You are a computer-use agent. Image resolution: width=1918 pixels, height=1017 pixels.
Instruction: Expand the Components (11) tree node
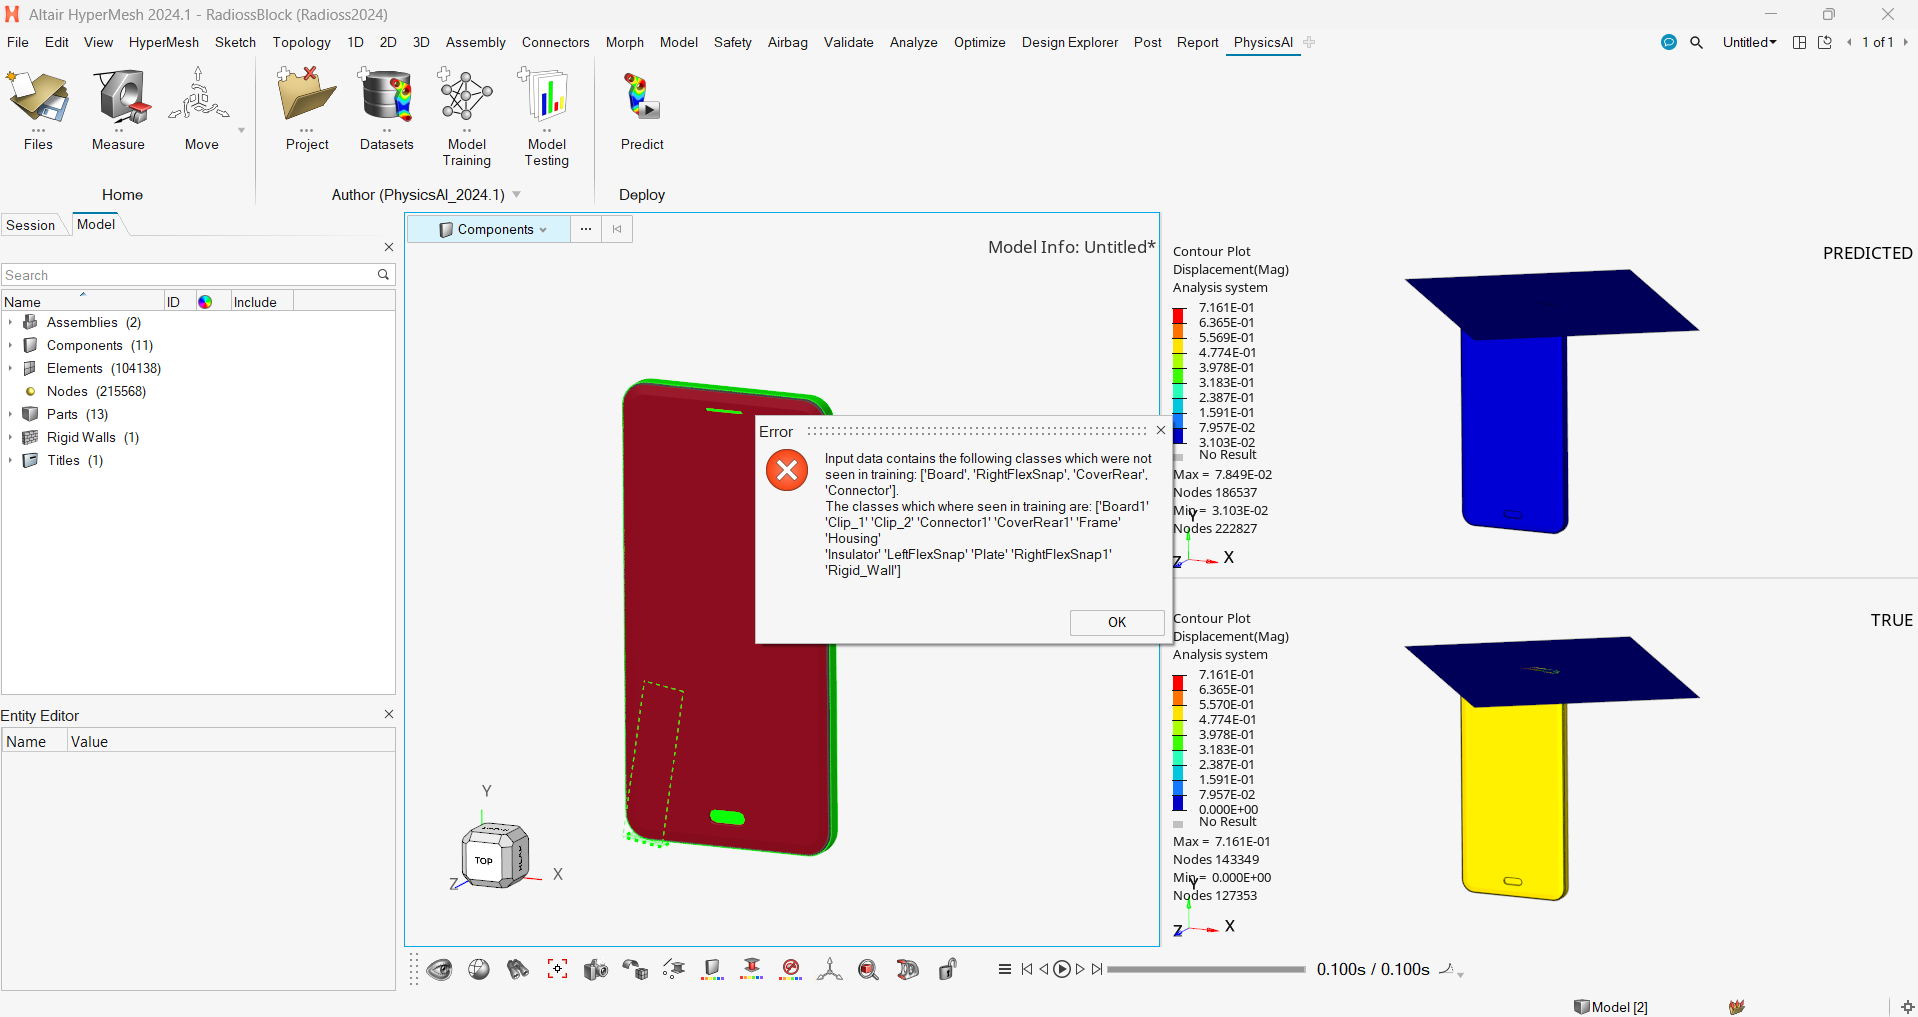10,345
